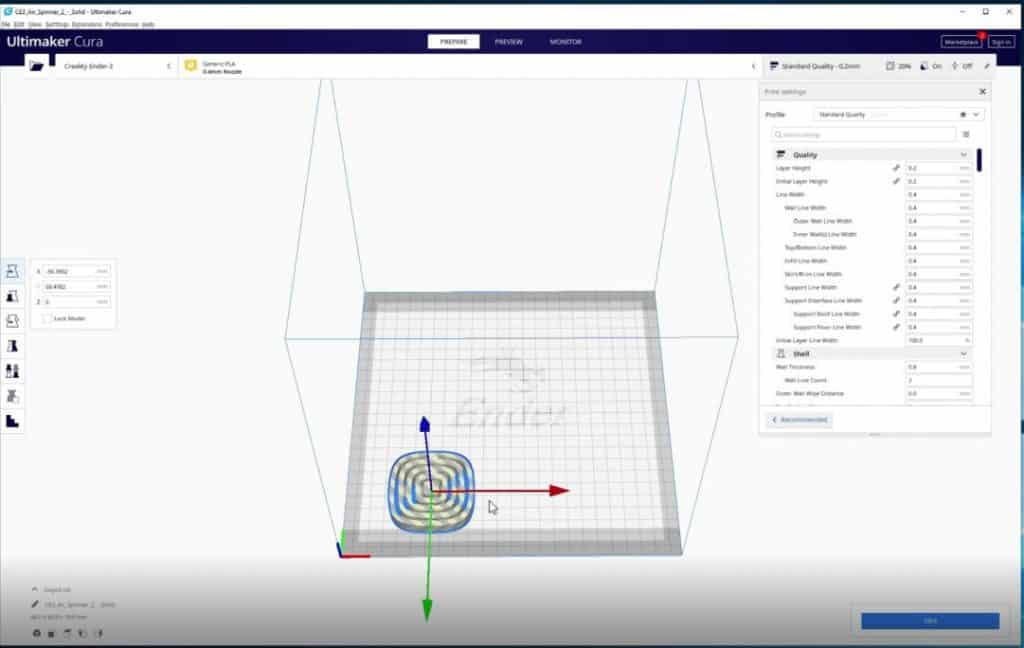
Task: Toggle the Lock Model checkbox
Action: 47,318
